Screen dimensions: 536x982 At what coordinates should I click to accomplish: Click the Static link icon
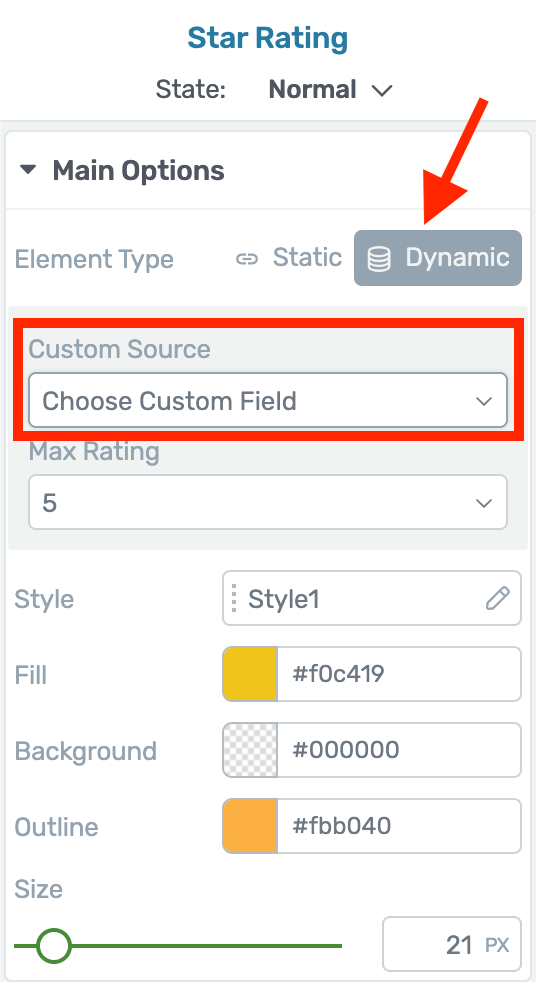tap(247, 259)
